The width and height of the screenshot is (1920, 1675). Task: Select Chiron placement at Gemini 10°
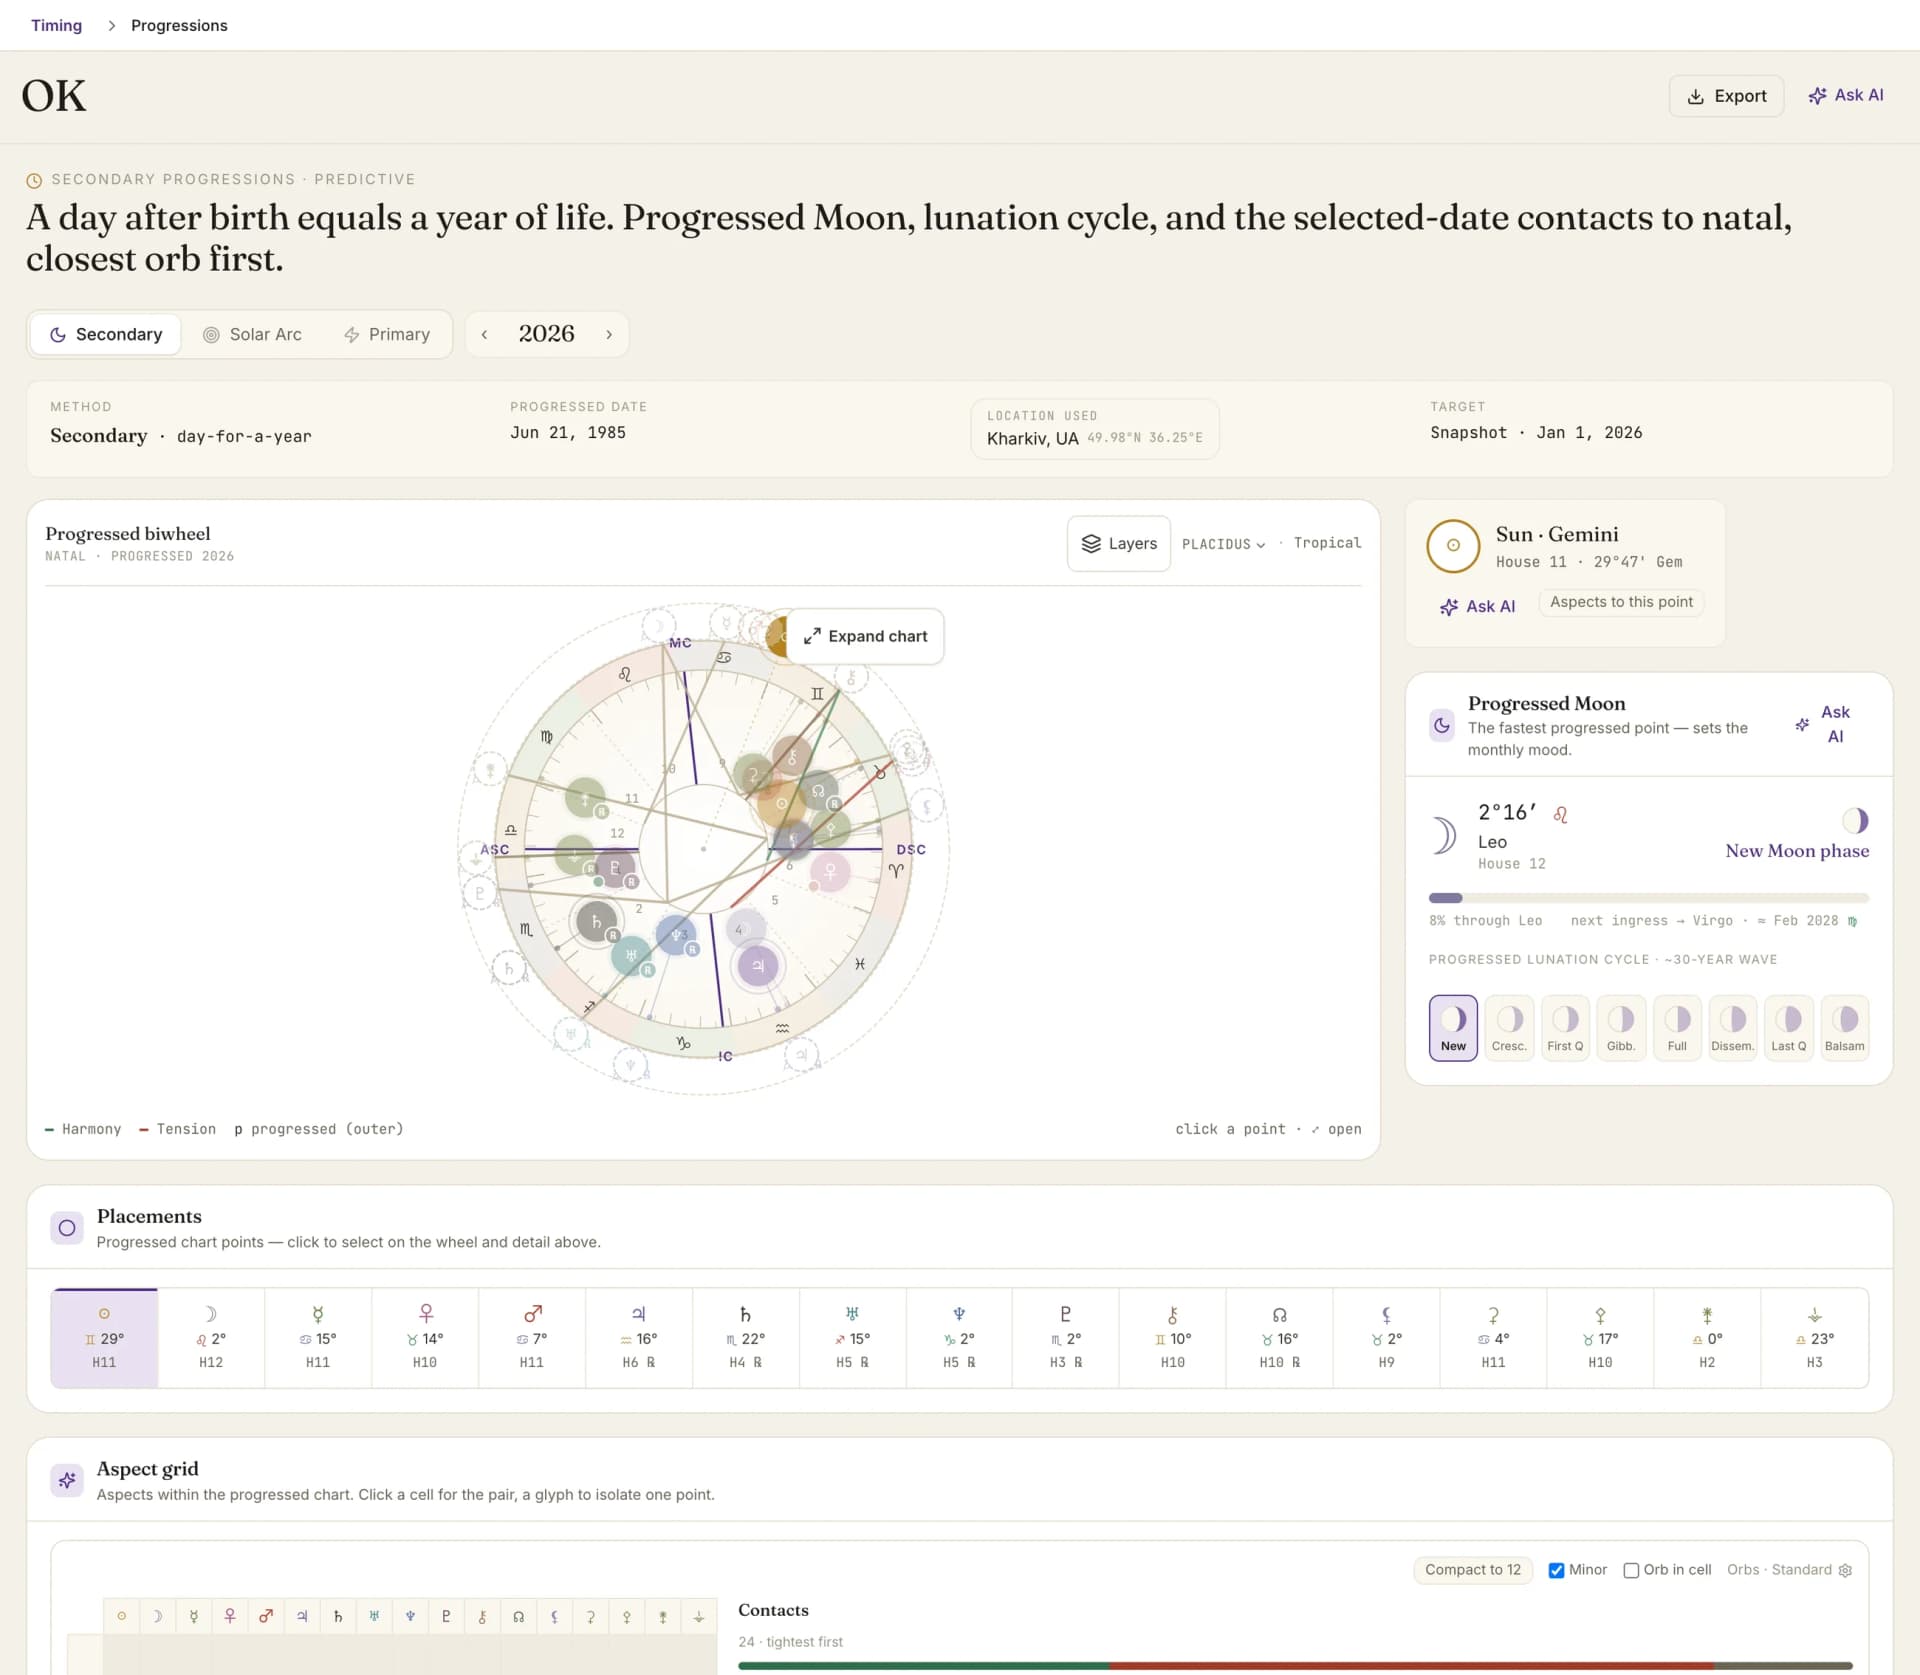point(1173,1338)
